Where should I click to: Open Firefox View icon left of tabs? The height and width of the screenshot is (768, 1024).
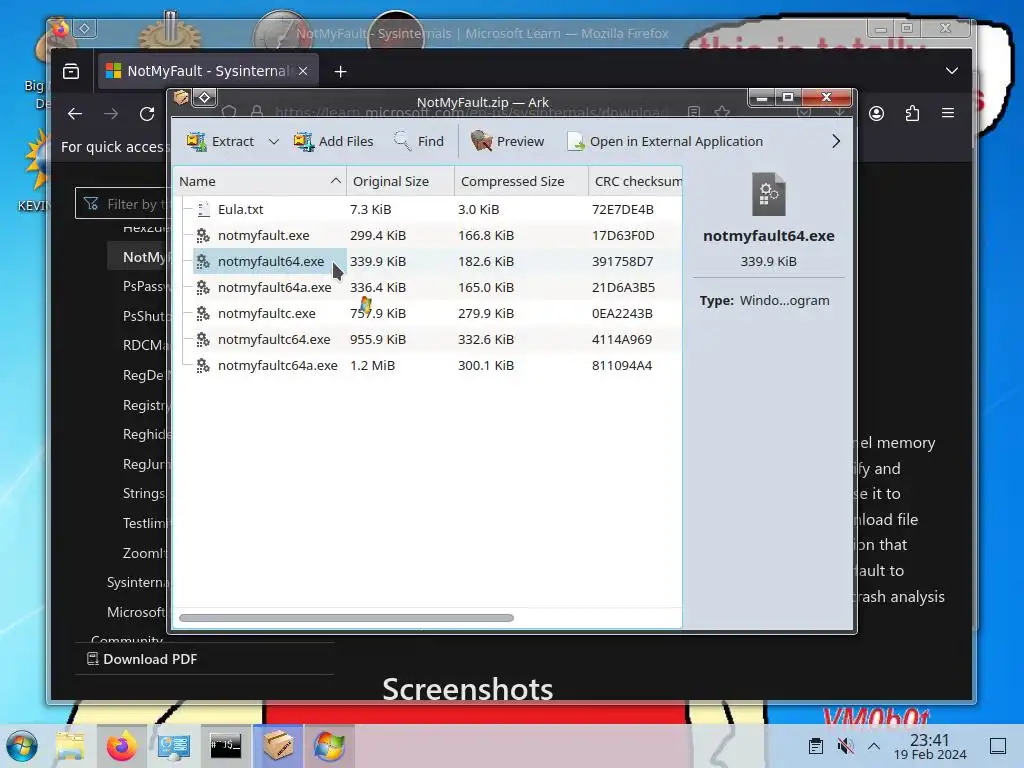click(x=71, y=71)
